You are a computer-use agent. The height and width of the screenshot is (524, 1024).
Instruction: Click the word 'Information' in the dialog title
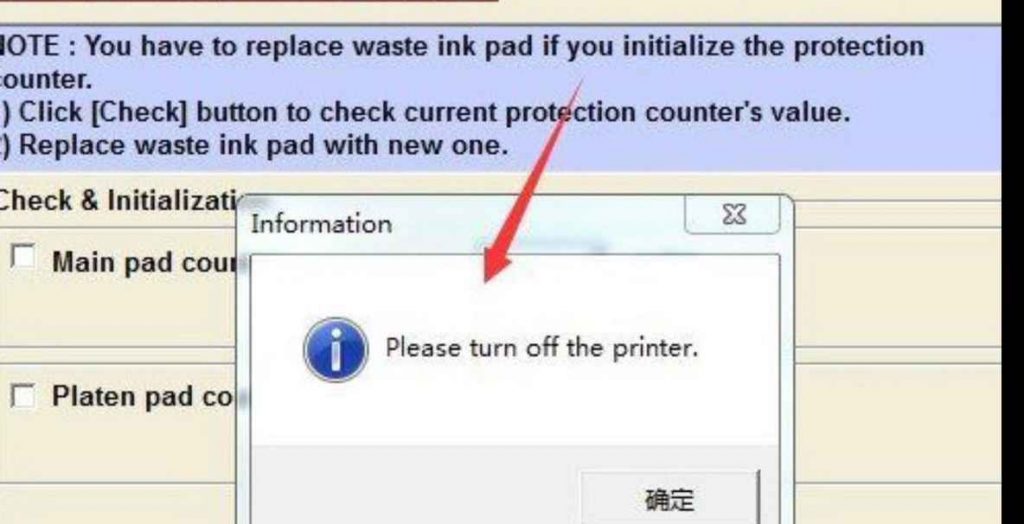[321, 224]
